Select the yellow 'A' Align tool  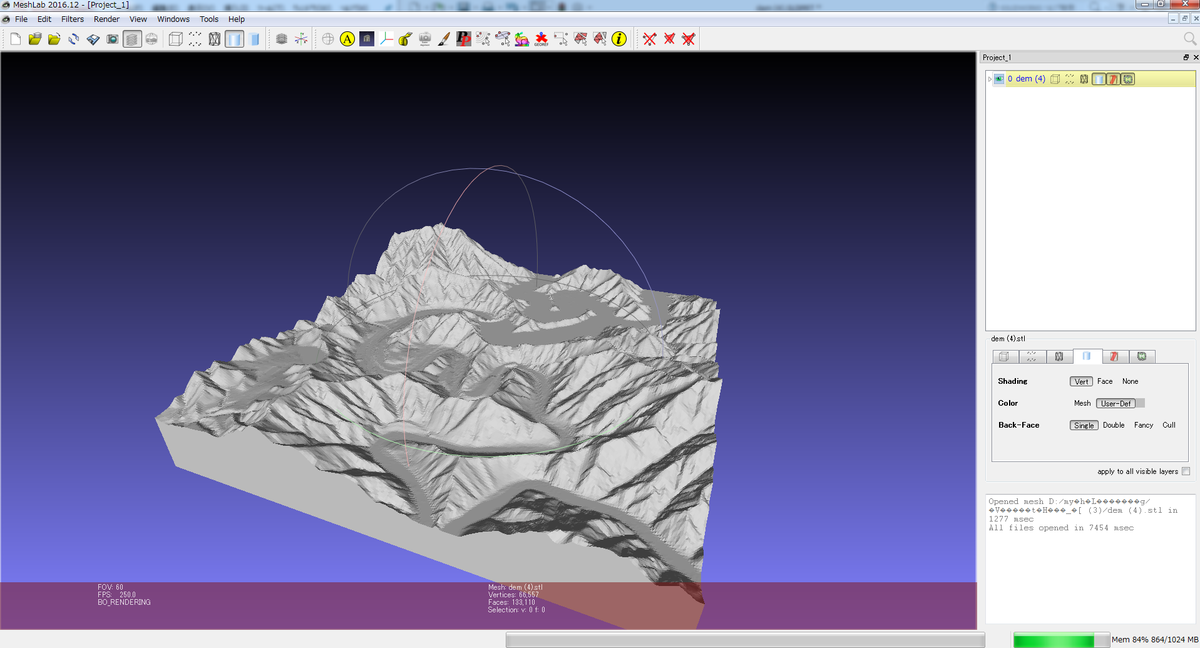pos(347,39)
